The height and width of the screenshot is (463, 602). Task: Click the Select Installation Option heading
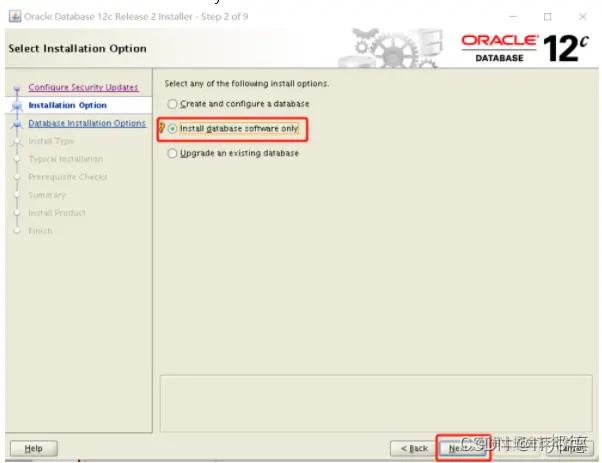(x=78, y=49)
